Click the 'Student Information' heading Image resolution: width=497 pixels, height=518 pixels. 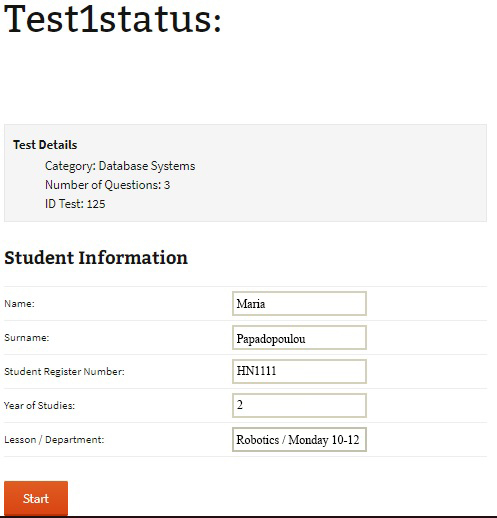(96, 258)
